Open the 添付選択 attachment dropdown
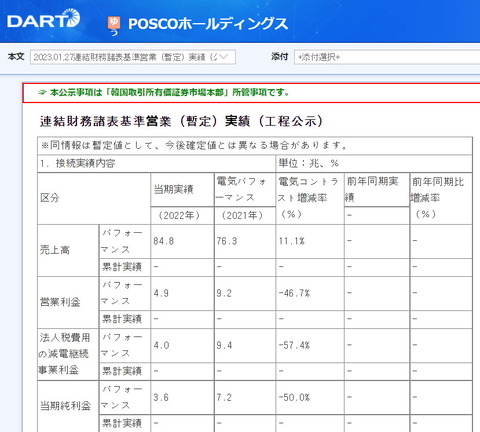The height and width of the screenshot is (432, 480). pos(387,57)
